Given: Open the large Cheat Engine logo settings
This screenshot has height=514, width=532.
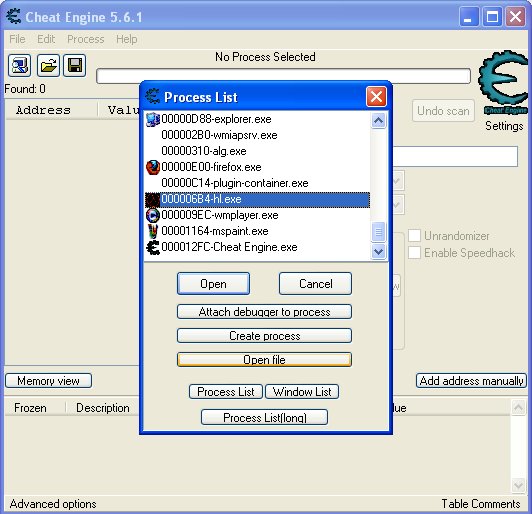Looking at the screenshot, I should 503,82.
